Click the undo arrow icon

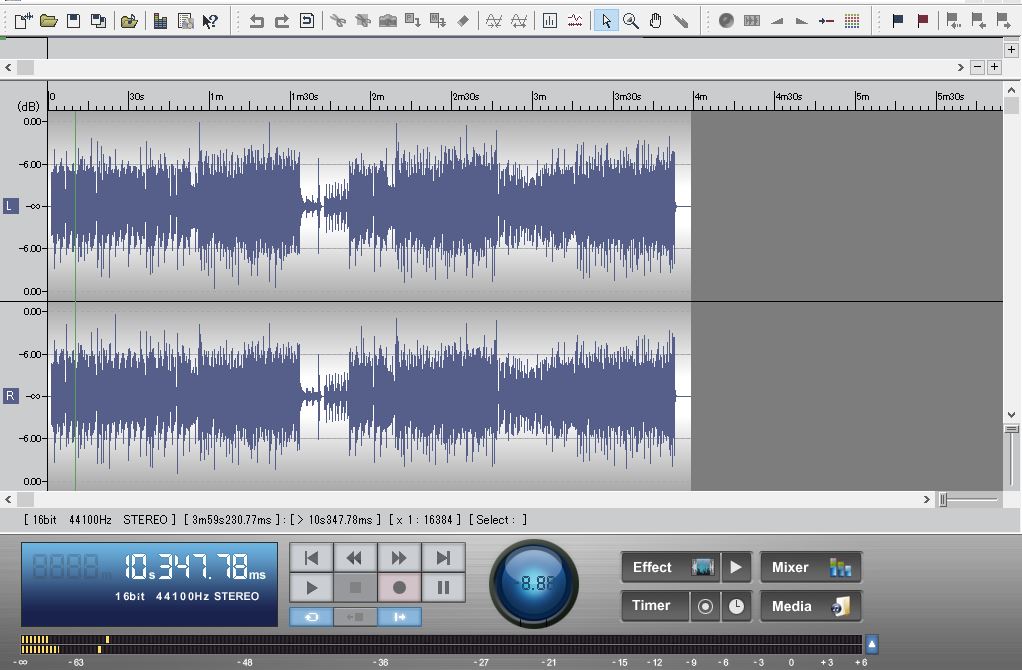[x=256, y=21]
